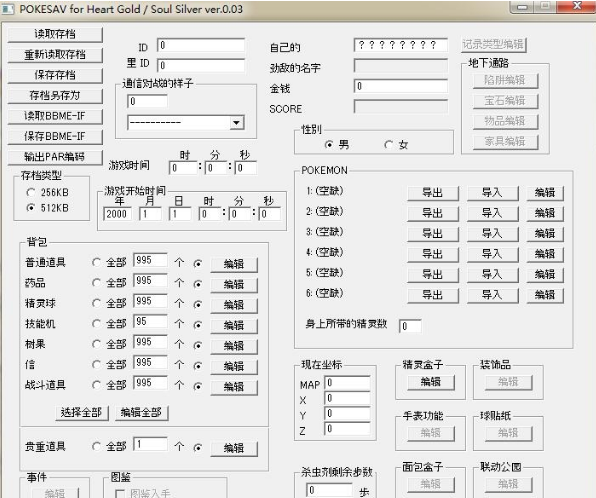Click the 普通道具 quantity field 995

[x=150, y=260]
